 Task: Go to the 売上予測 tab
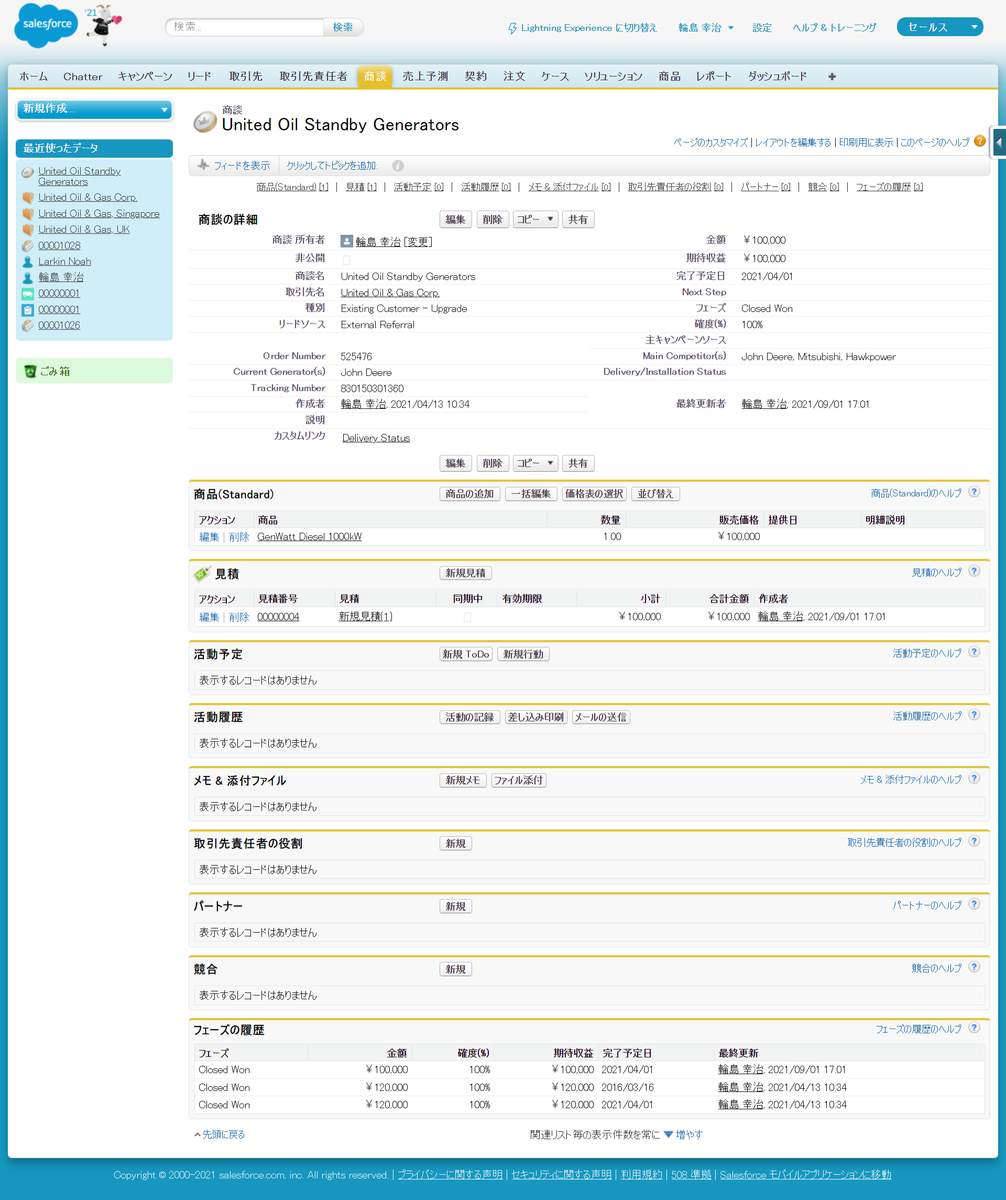pyautogui.click(x=425, y=76)
